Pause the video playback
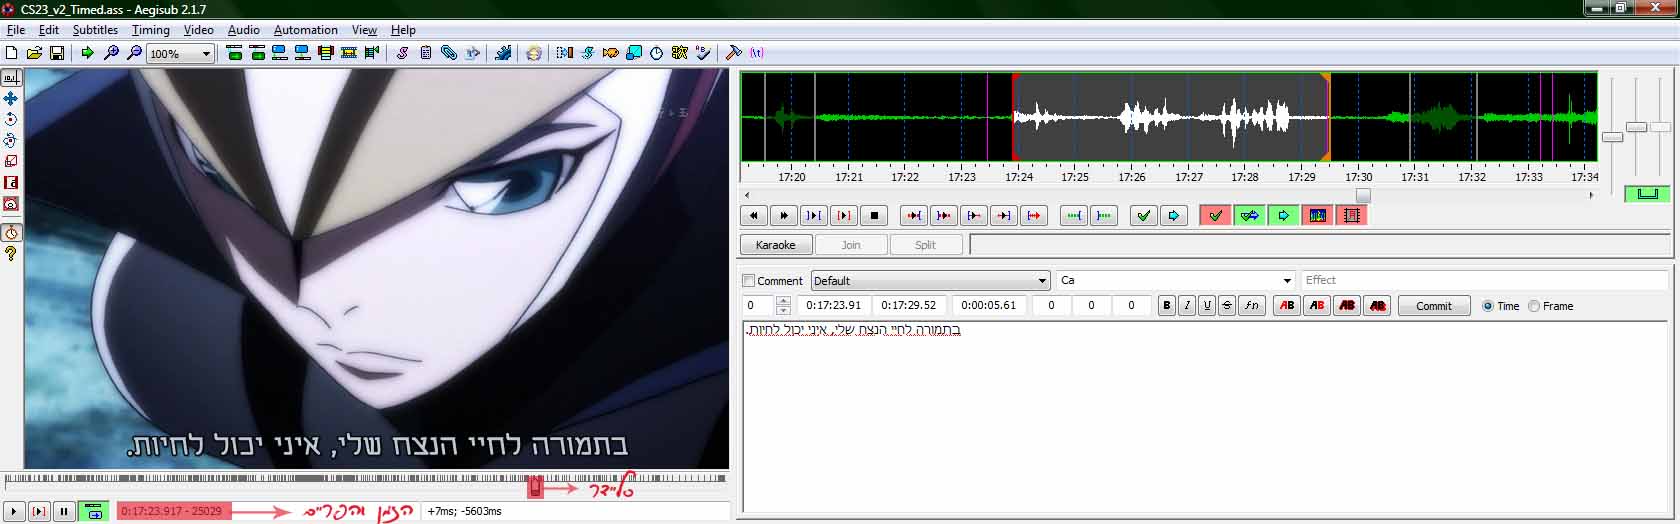The height and width of the screenshot is (524, 1680). (64, 512)
